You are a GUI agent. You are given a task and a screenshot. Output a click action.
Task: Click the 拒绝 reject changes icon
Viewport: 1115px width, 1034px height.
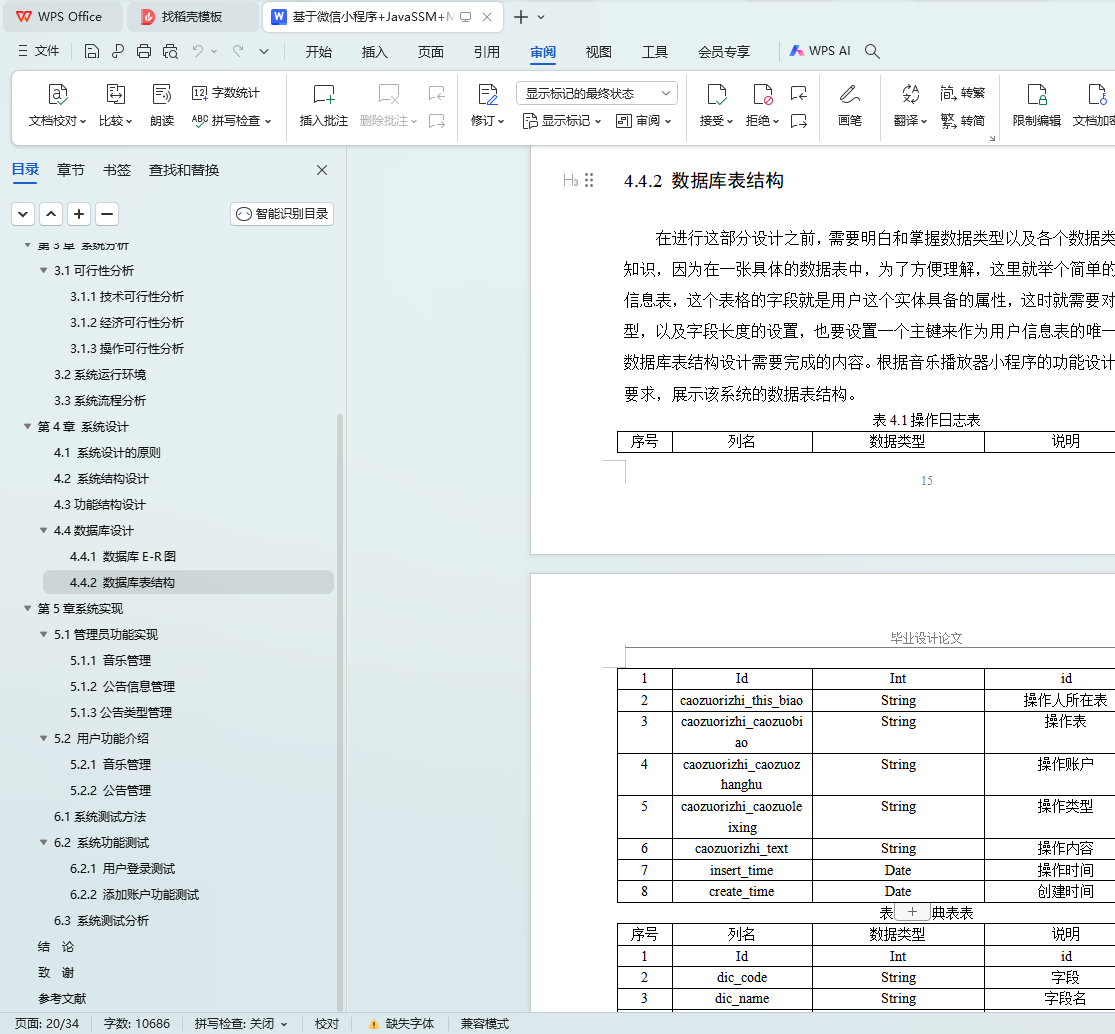[762, 95]
